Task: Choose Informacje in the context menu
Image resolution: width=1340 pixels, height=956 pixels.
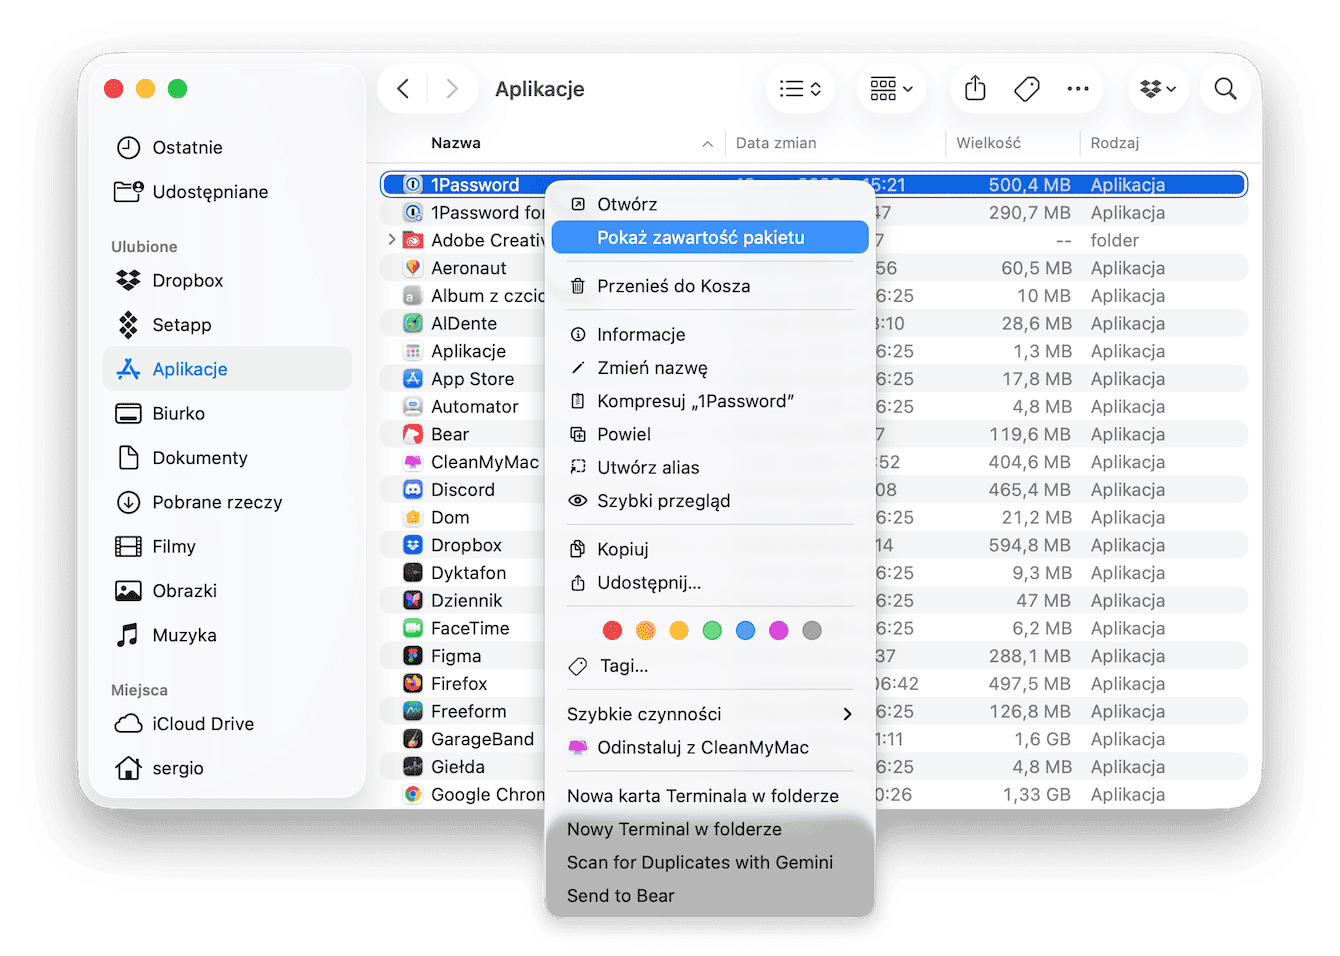Action: [x=710, y=335]
